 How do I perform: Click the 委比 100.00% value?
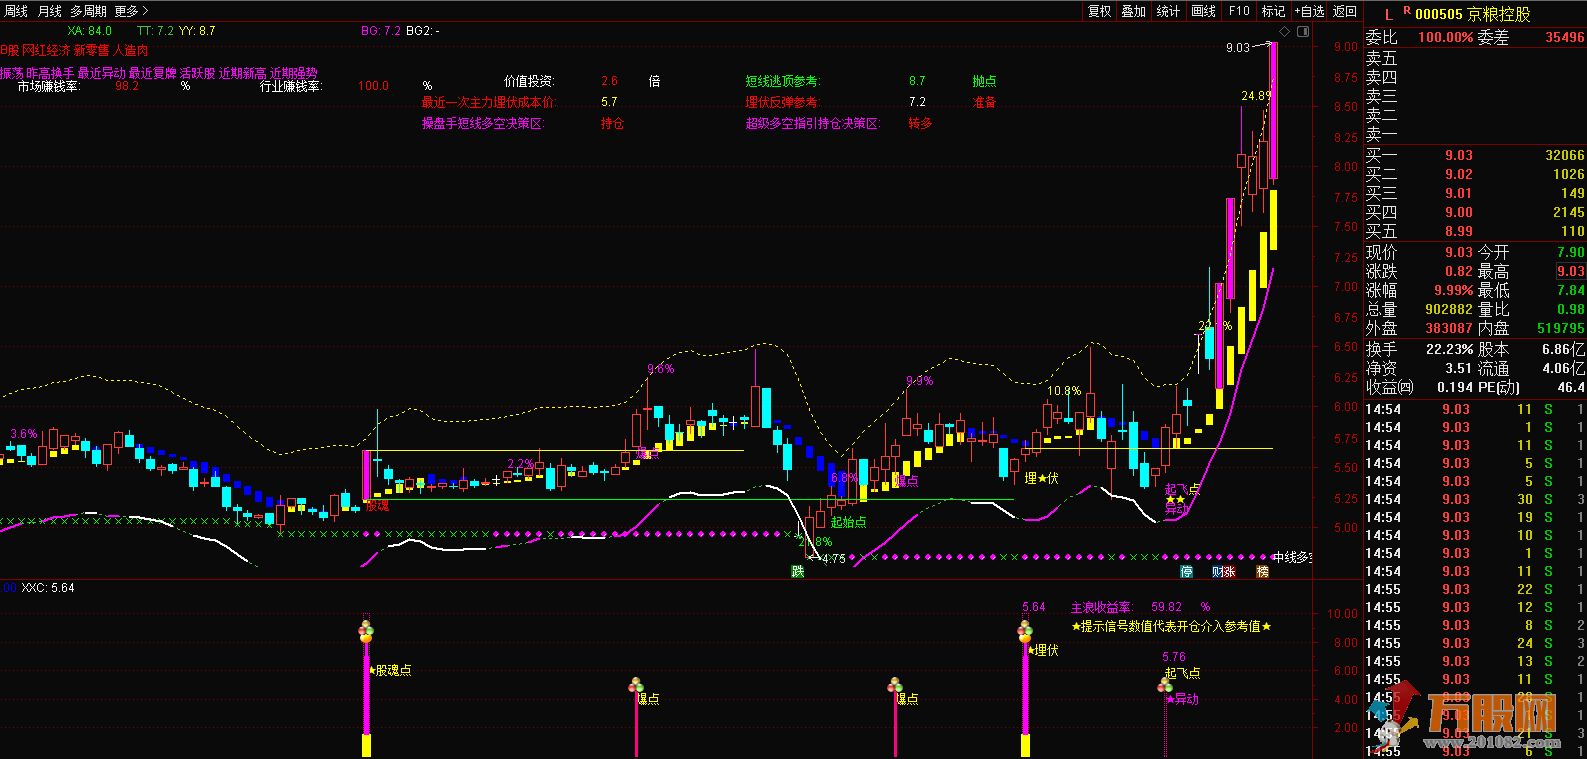pos(1446,37)
